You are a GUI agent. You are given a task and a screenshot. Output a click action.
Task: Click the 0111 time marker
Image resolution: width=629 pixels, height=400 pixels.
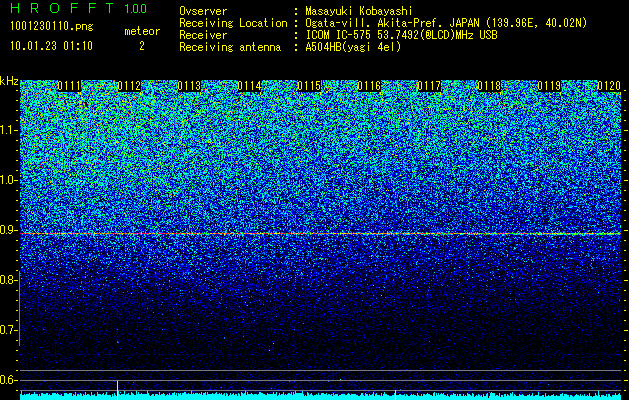[69, 86]
